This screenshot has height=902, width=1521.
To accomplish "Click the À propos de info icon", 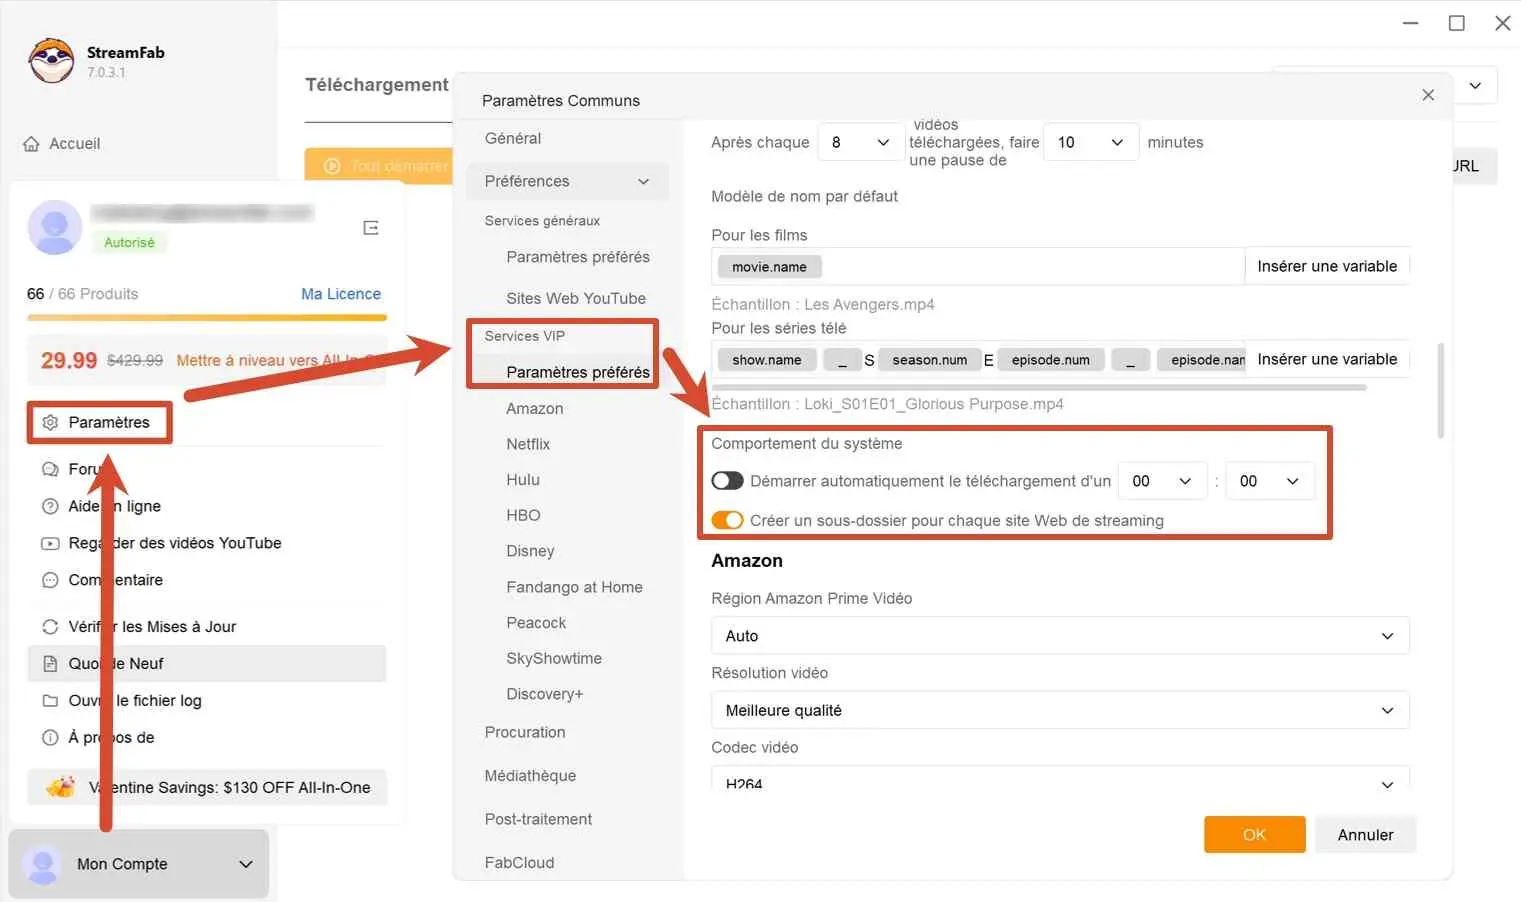I will pos(50,738).
